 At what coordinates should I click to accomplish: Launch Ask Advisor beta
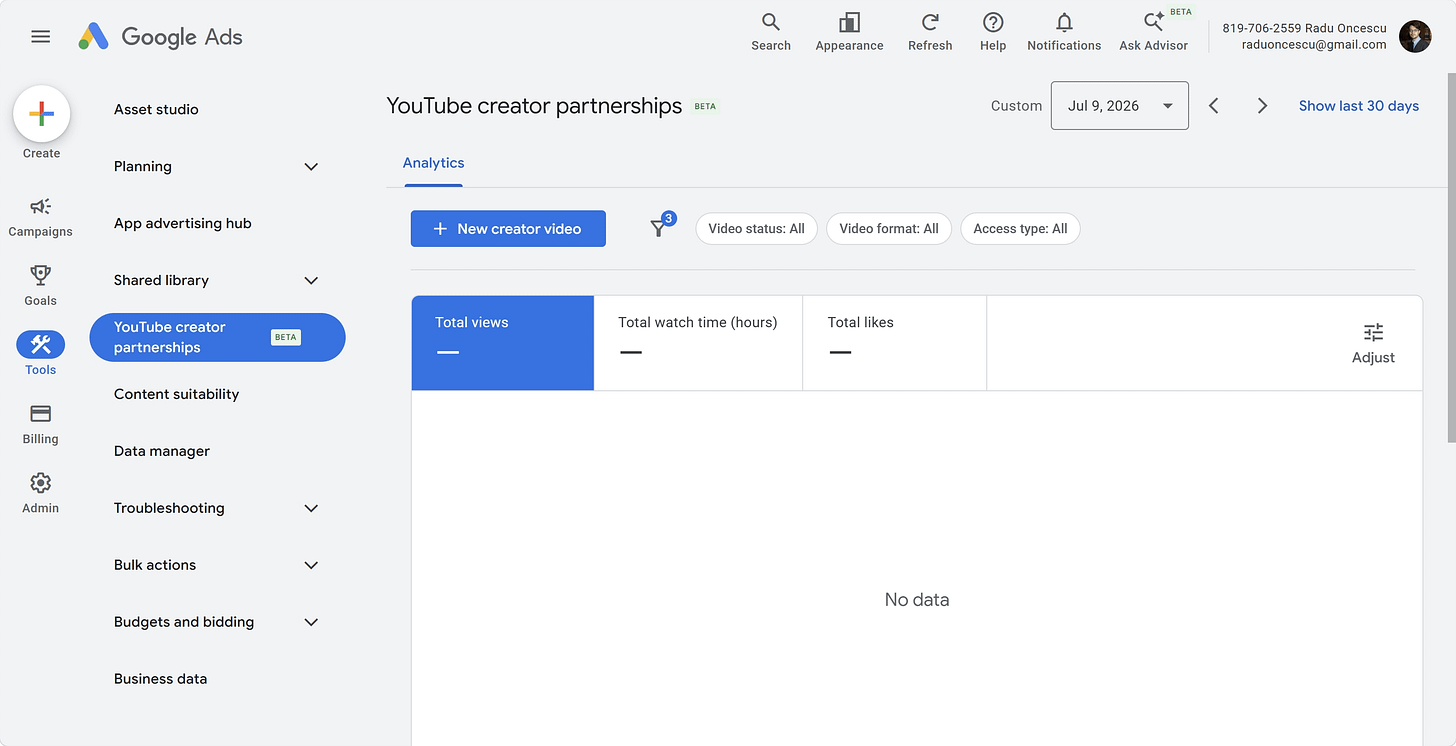pyautogui.click(x=1154, y=32)
